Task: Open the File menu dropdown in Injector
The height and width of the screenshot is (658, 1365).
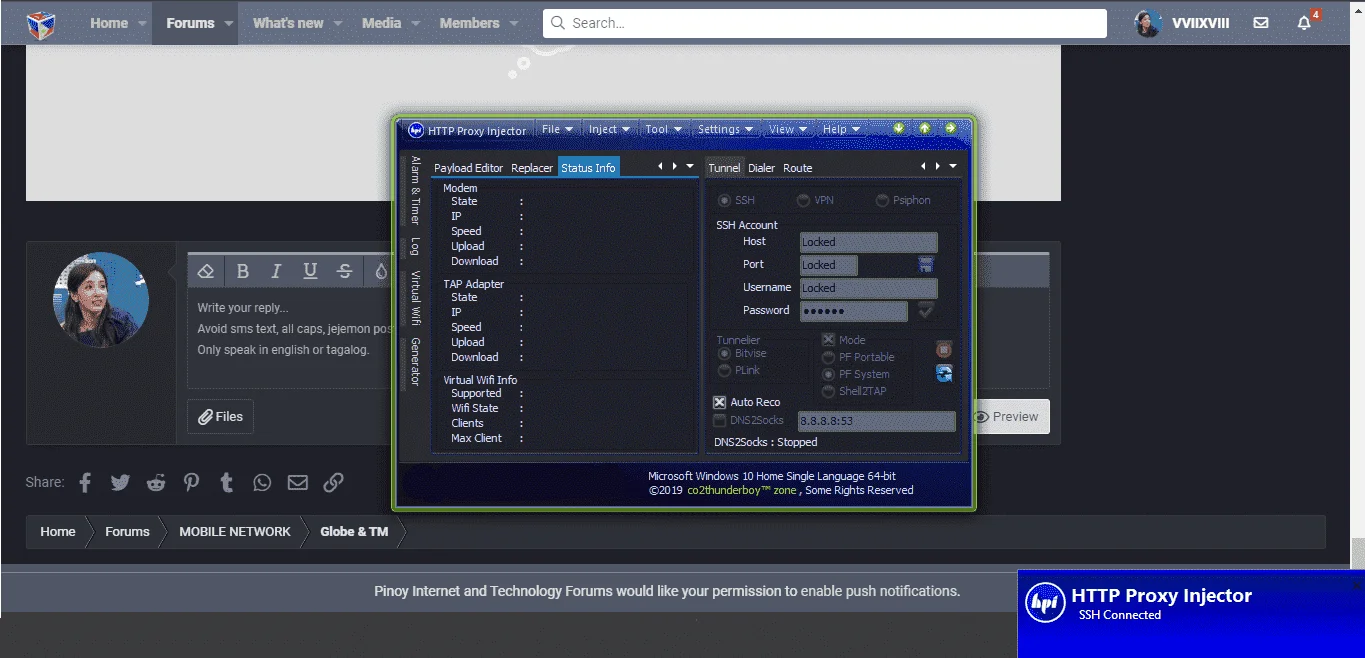Action: [557, 129]
